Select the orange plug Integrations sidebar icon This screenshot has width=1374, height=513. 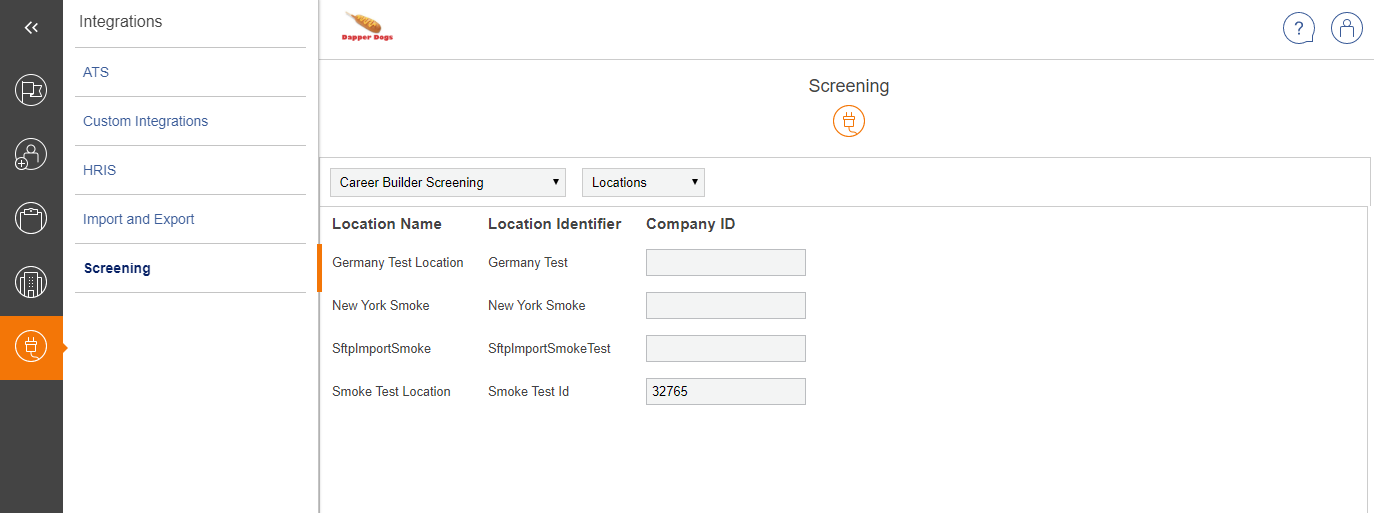[31, 347]
